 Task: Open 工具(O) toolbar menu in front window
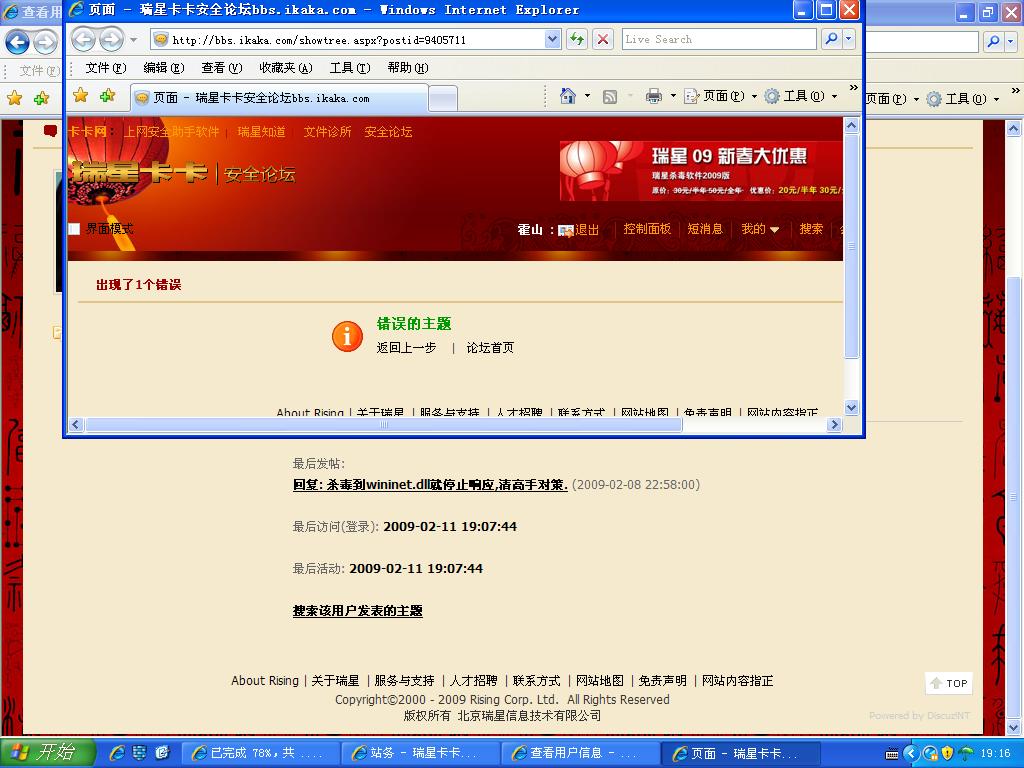pyautogui.click(x=801, y=97)
